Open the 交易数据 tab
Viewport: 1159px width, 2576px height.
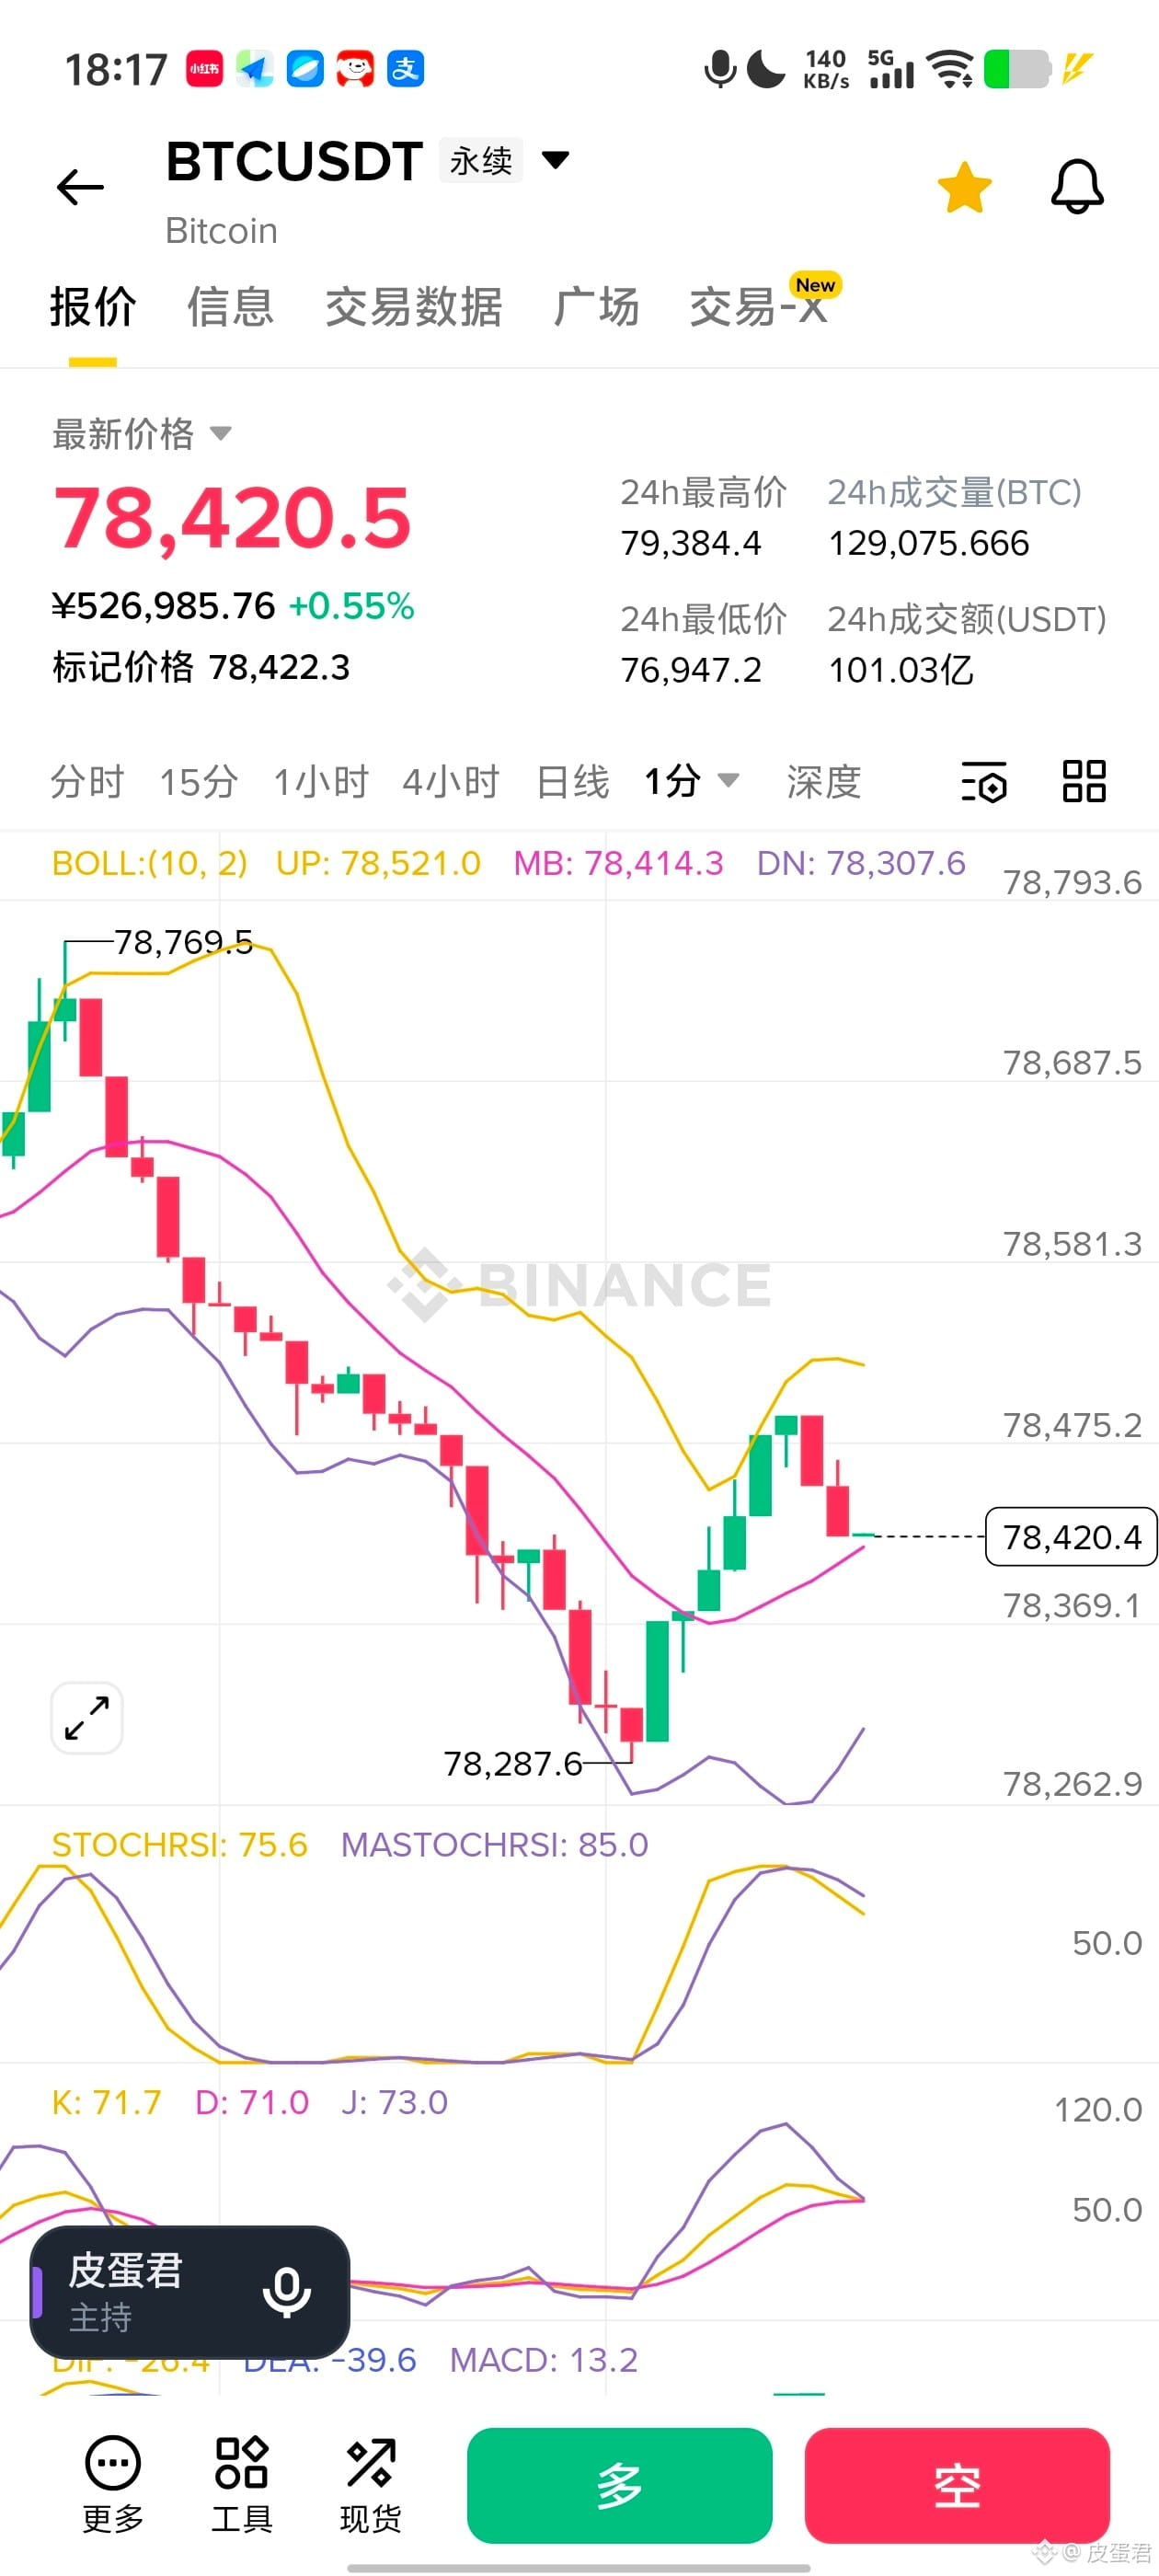[x=413, y=307]
